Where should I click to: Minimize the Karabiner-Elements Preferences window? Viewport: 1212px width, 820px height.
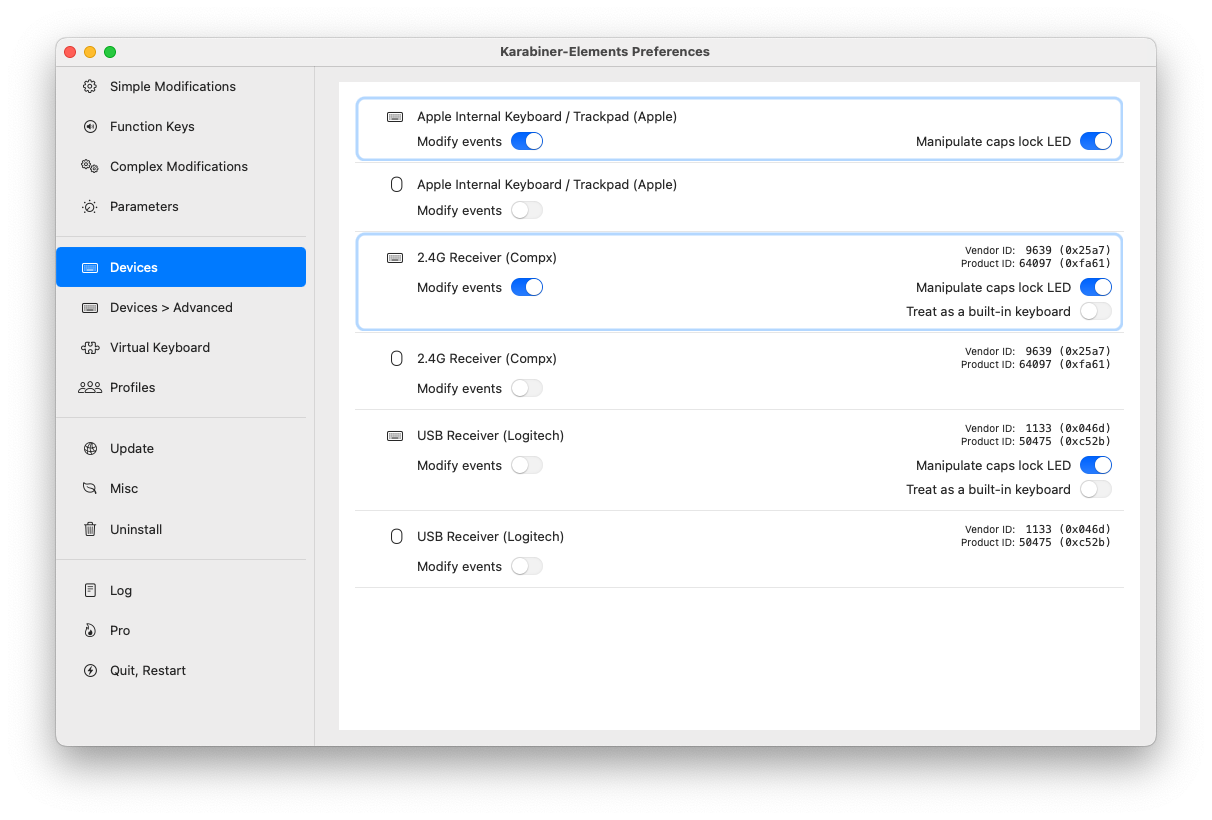pyautogui.click(x=90, y=52)
